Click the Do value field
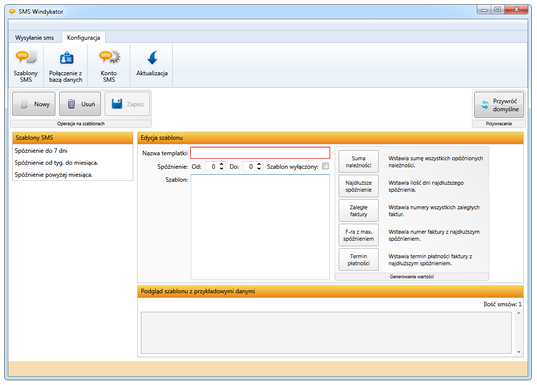This screenshot has width=537, height=385. 250,167
